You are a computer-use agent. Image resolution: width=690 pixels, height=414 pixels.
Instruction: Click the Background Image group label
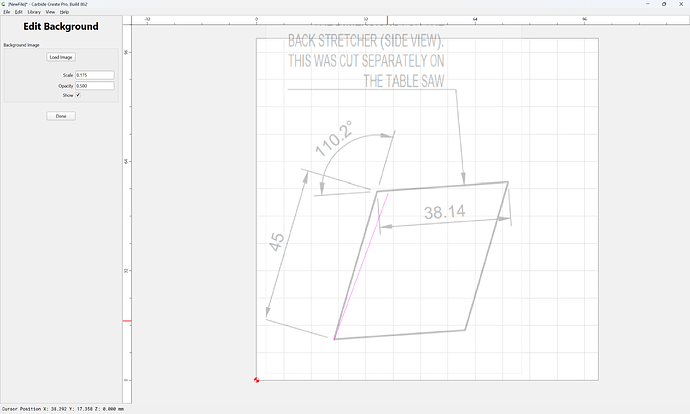[22, 45]
